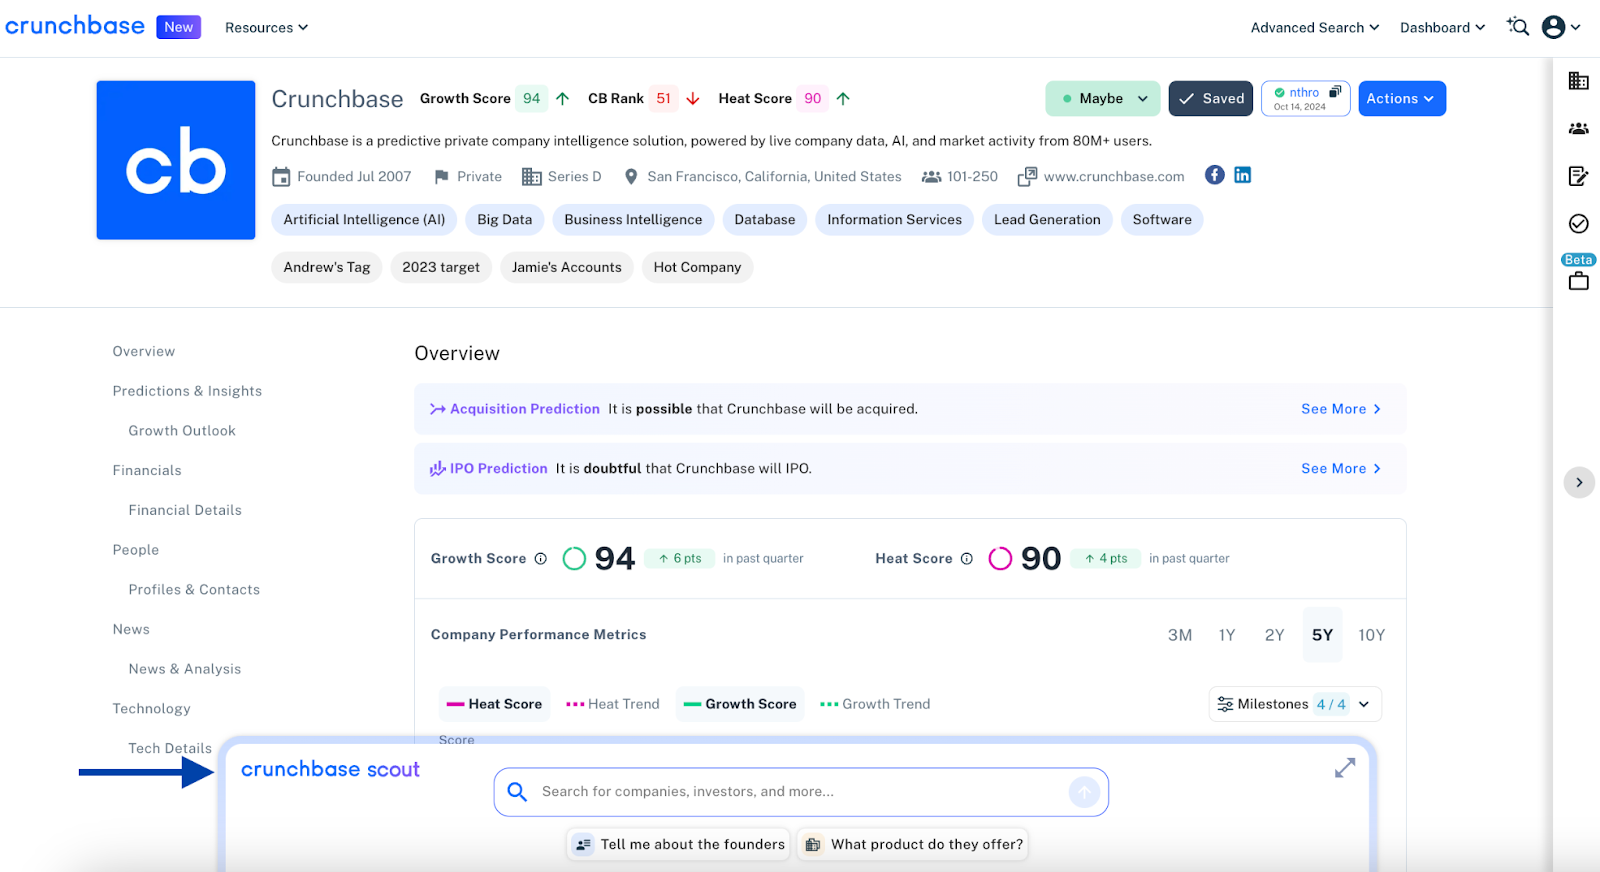1600x872 pixels.
Task: Toggle the Saved button for this company
Action: (1211, 99)
